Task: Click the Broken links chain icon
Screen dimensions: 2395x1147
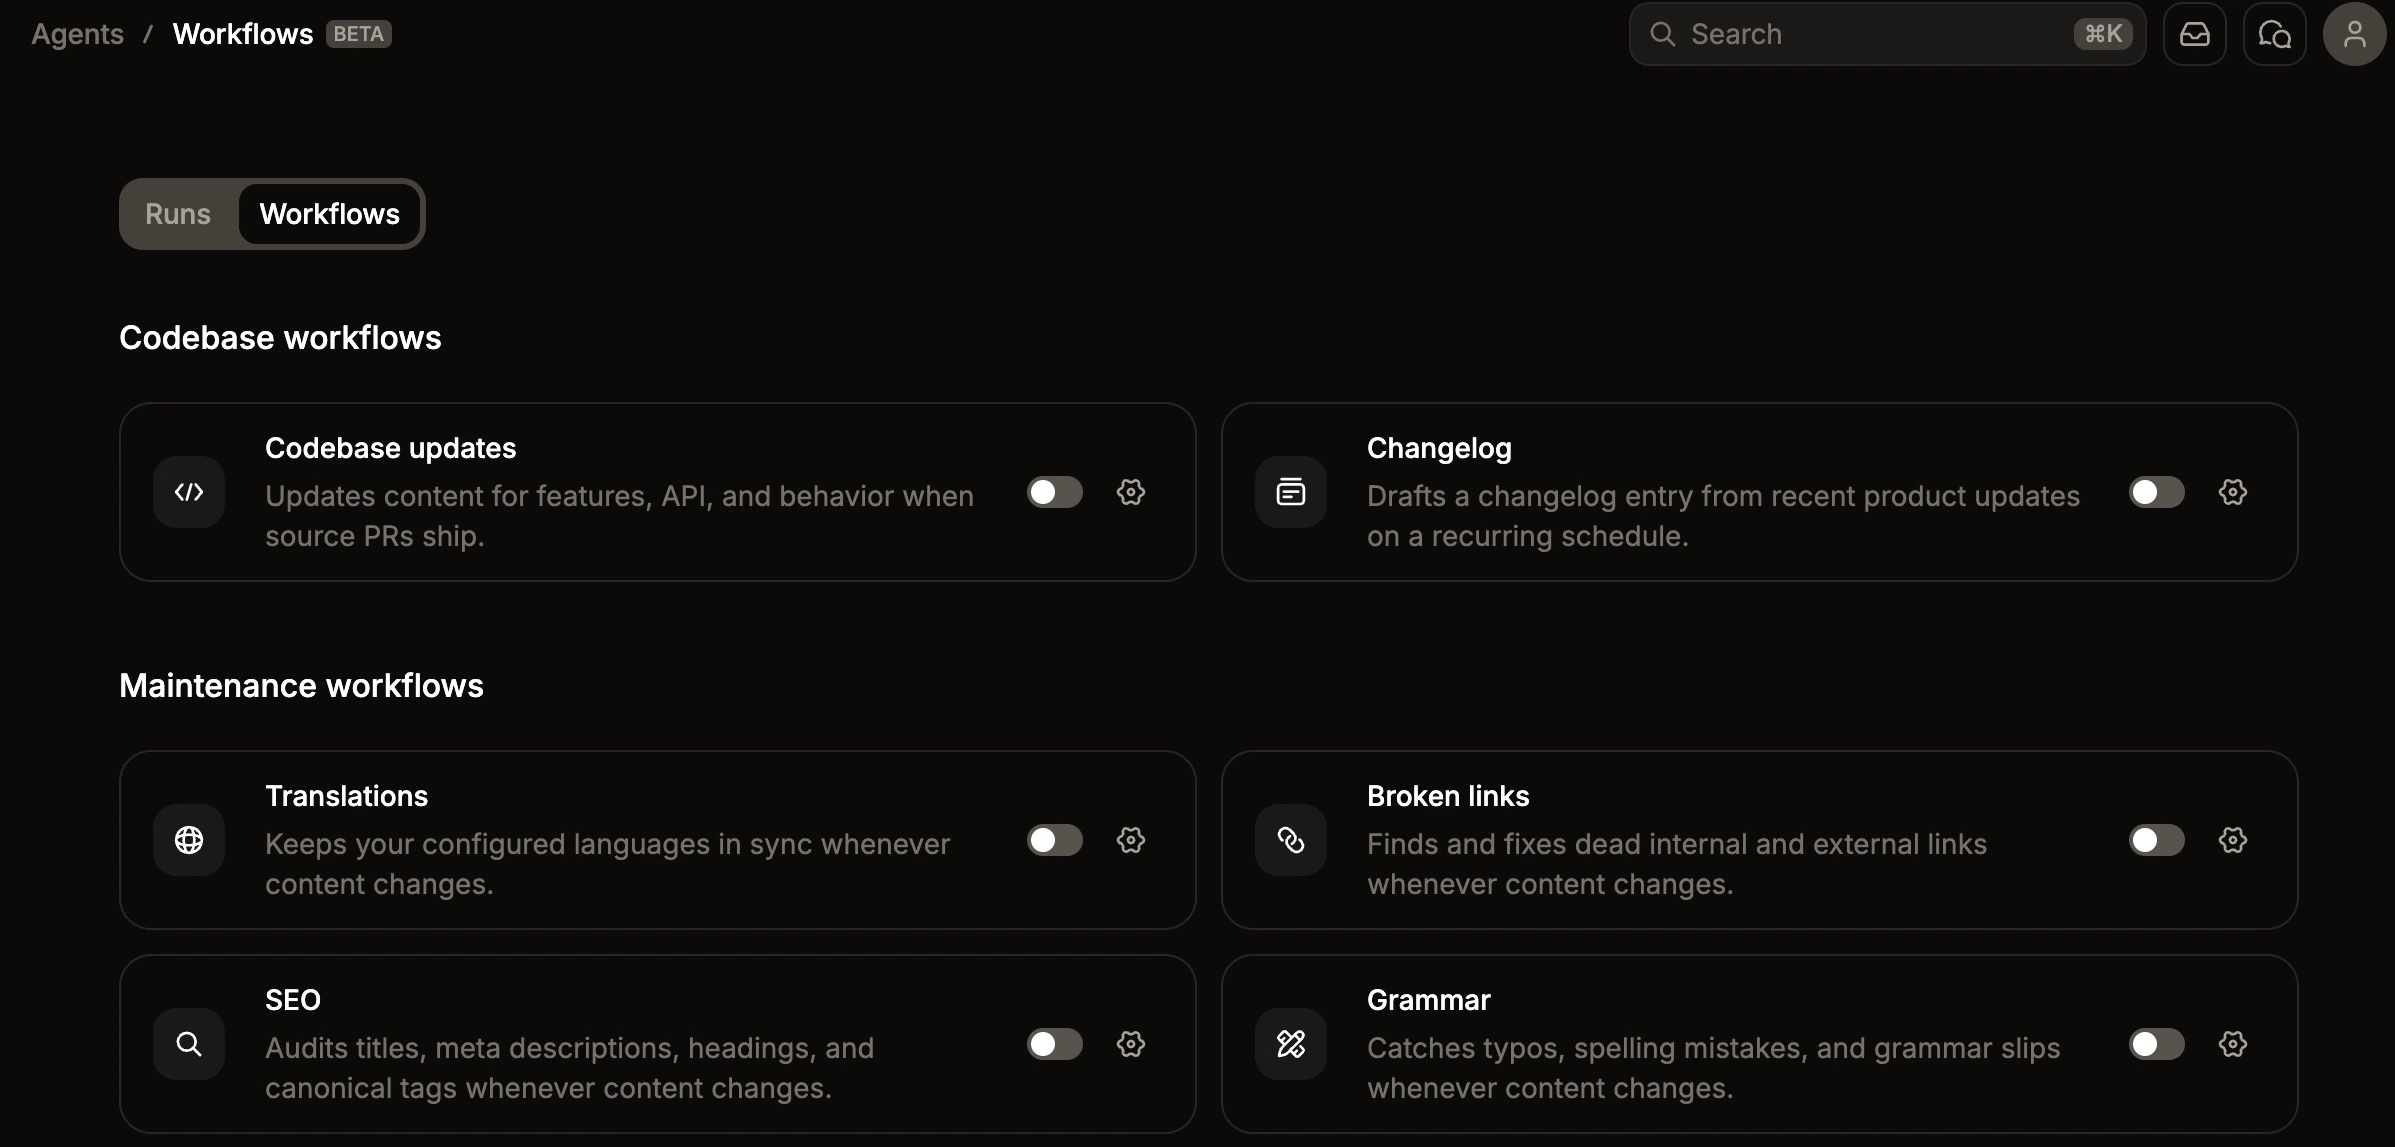Action: (x=1290, y=840)
